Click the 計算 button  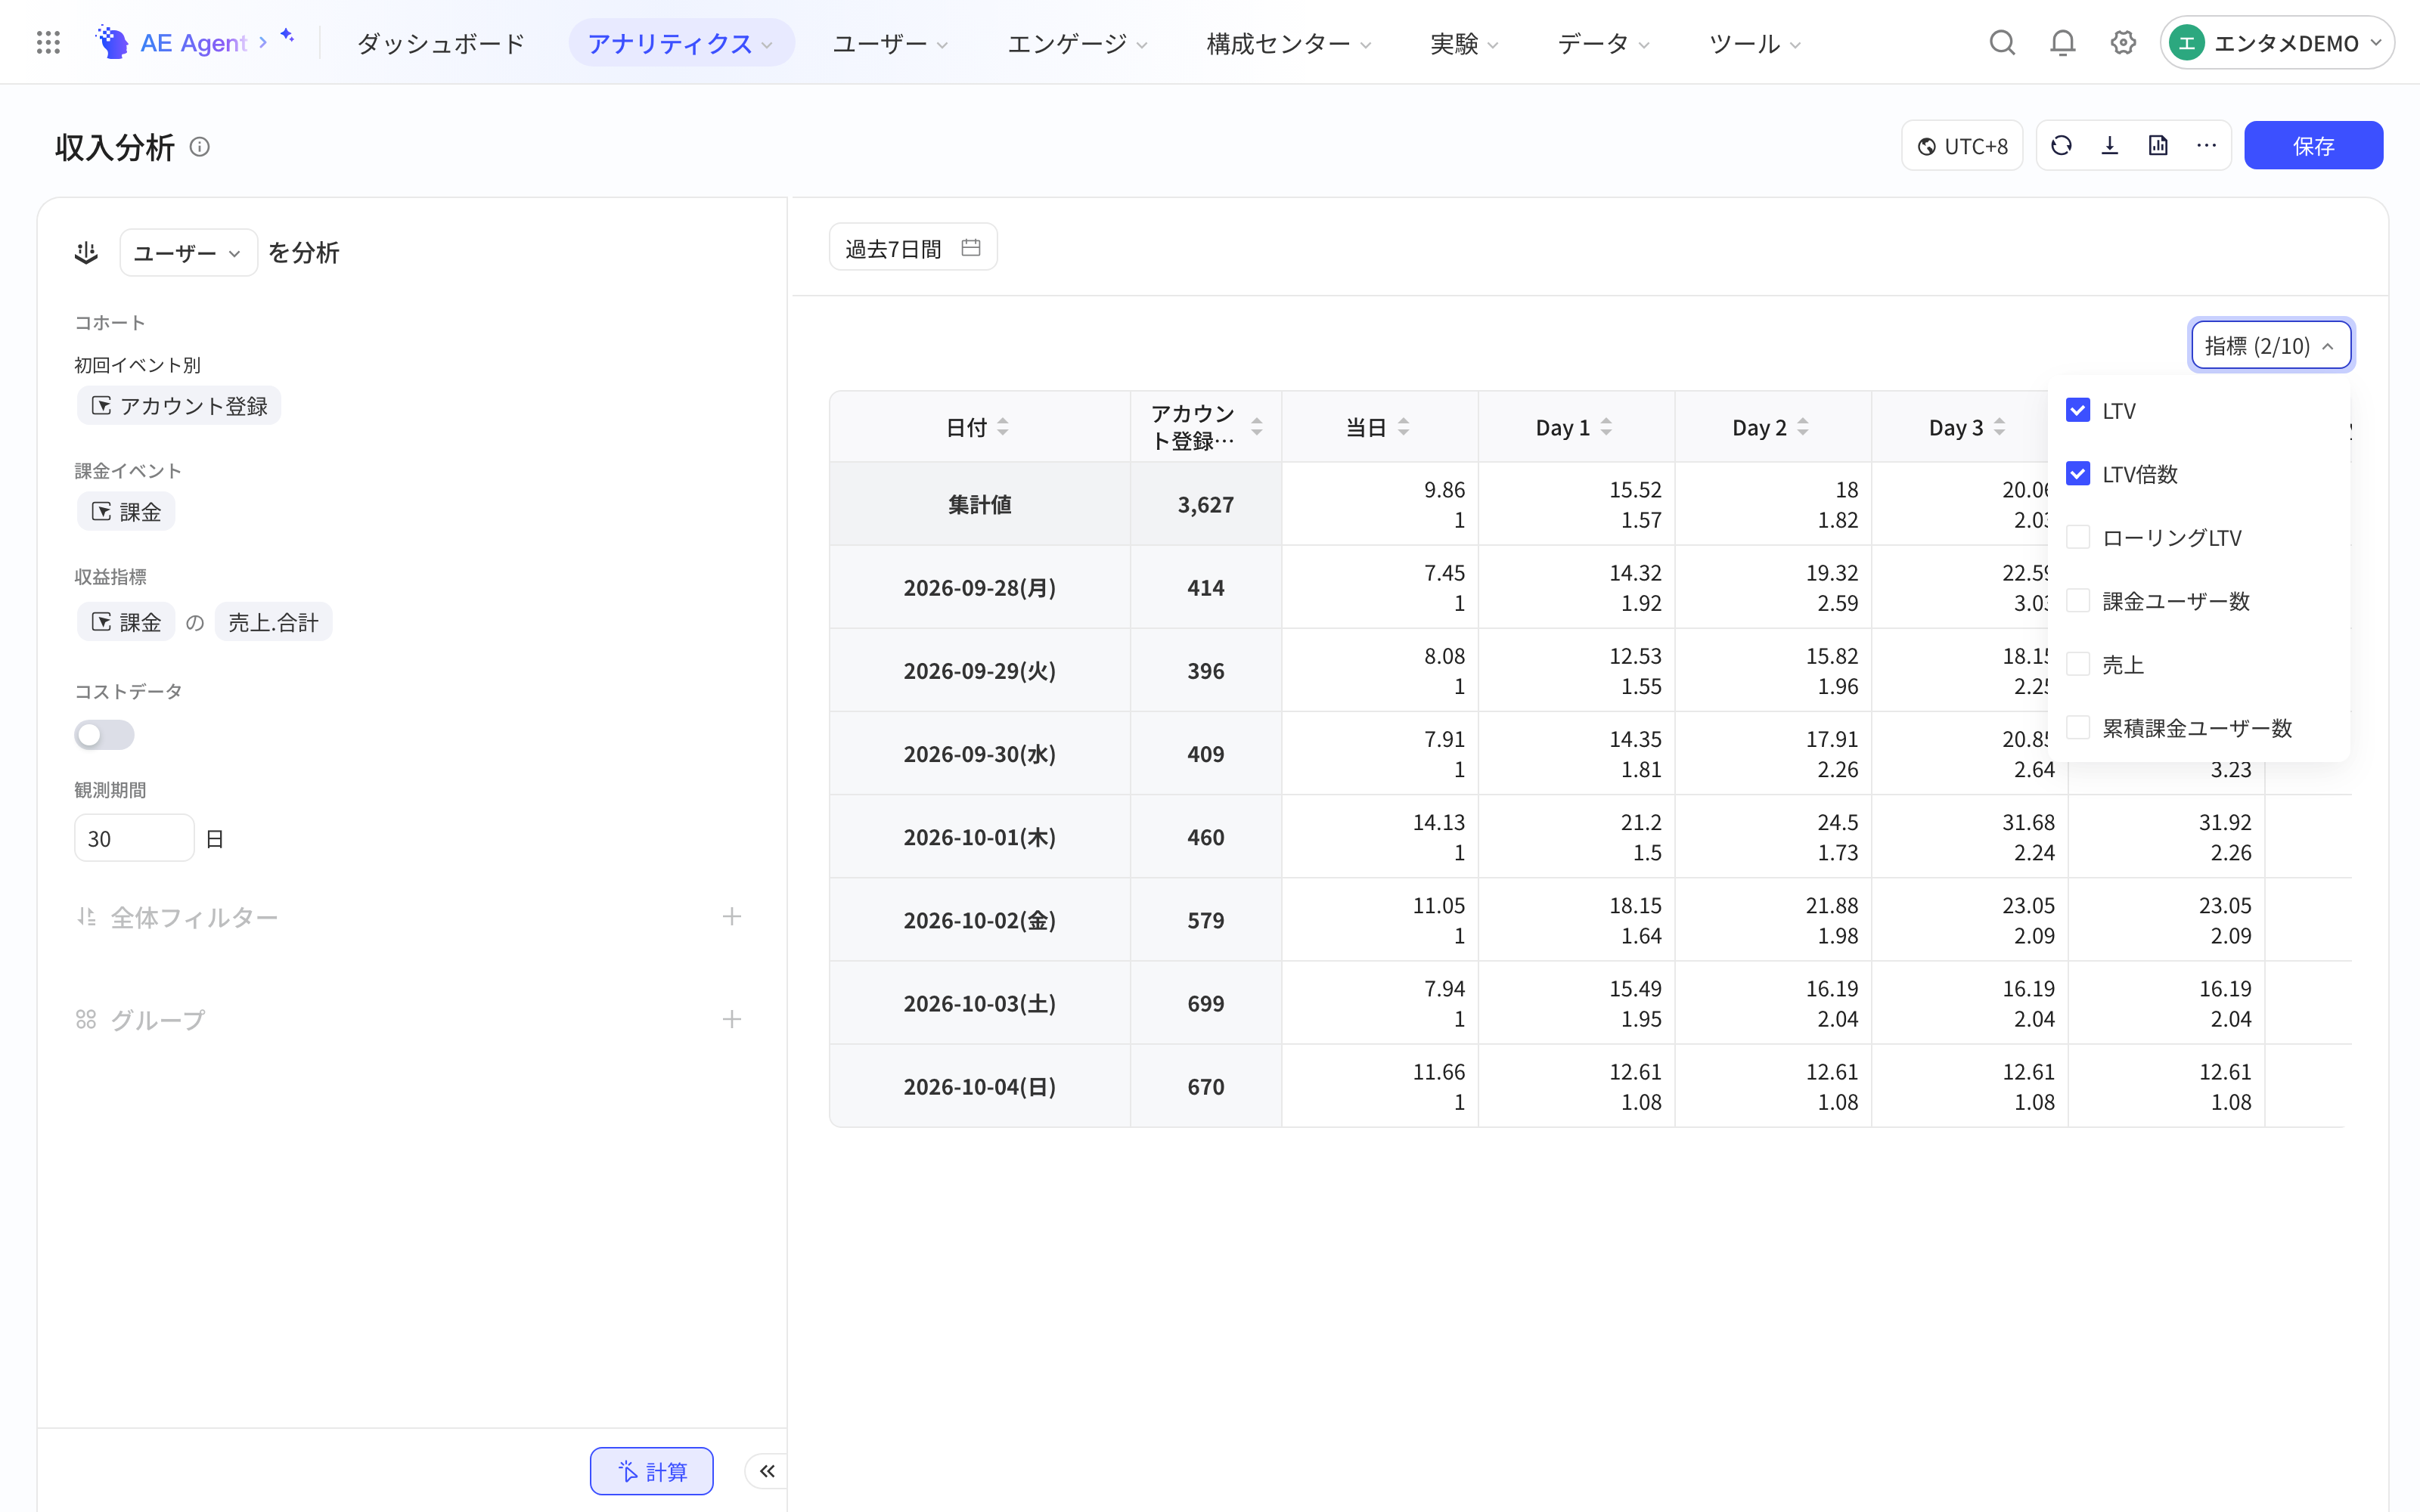pos(651,1471)
